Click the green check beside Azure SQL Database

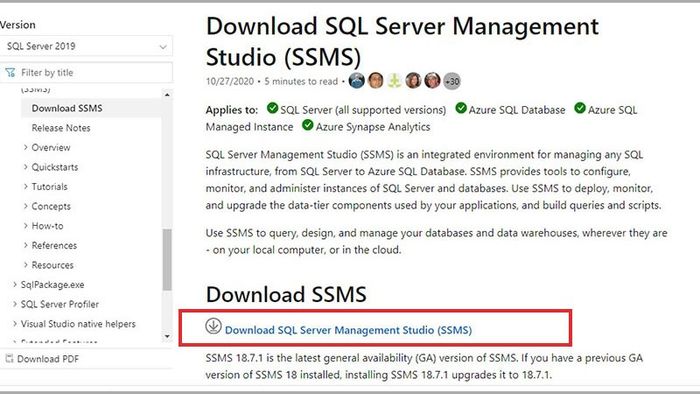point(461,108)
